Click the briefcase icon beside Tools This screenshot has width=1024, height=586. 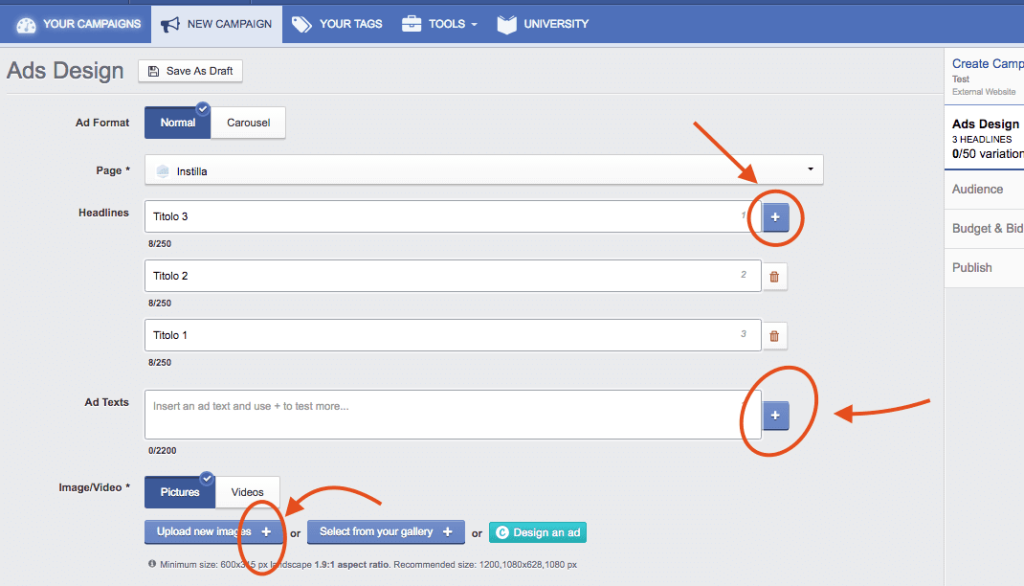tap(411, 24)
